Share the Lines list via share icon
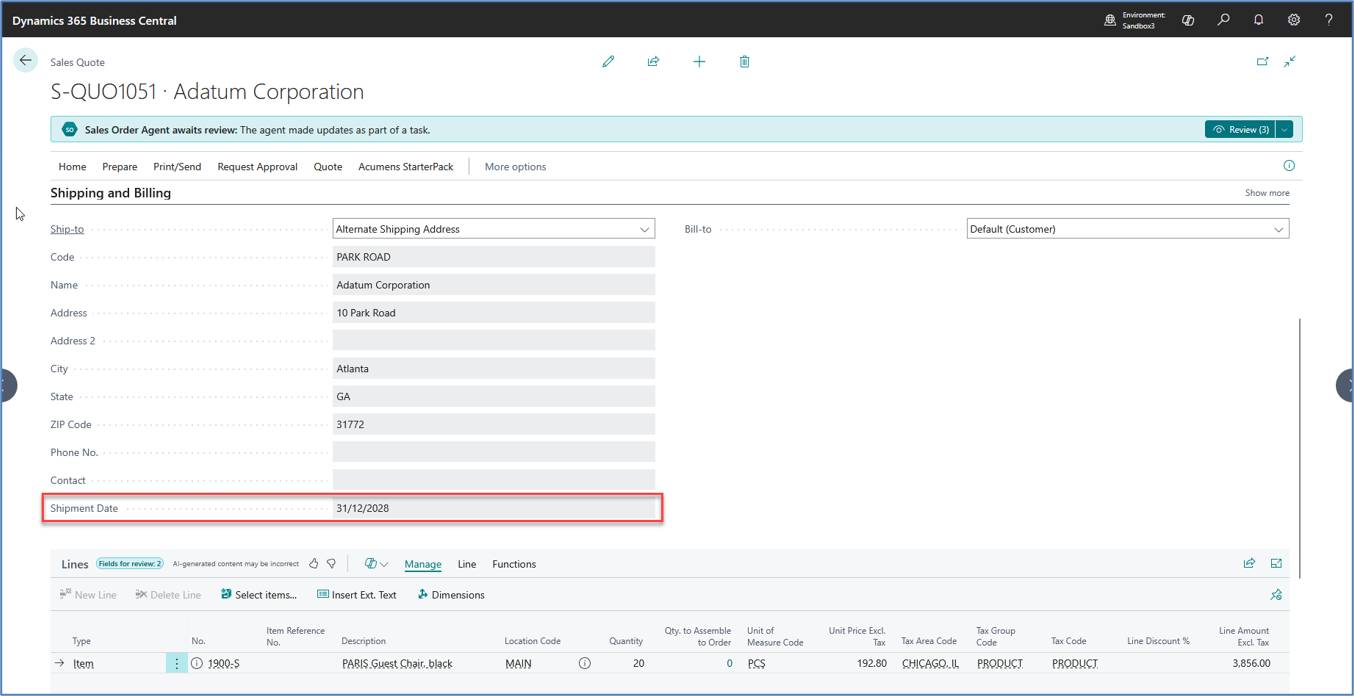 pyautogui.click(x=1249, y=564)
